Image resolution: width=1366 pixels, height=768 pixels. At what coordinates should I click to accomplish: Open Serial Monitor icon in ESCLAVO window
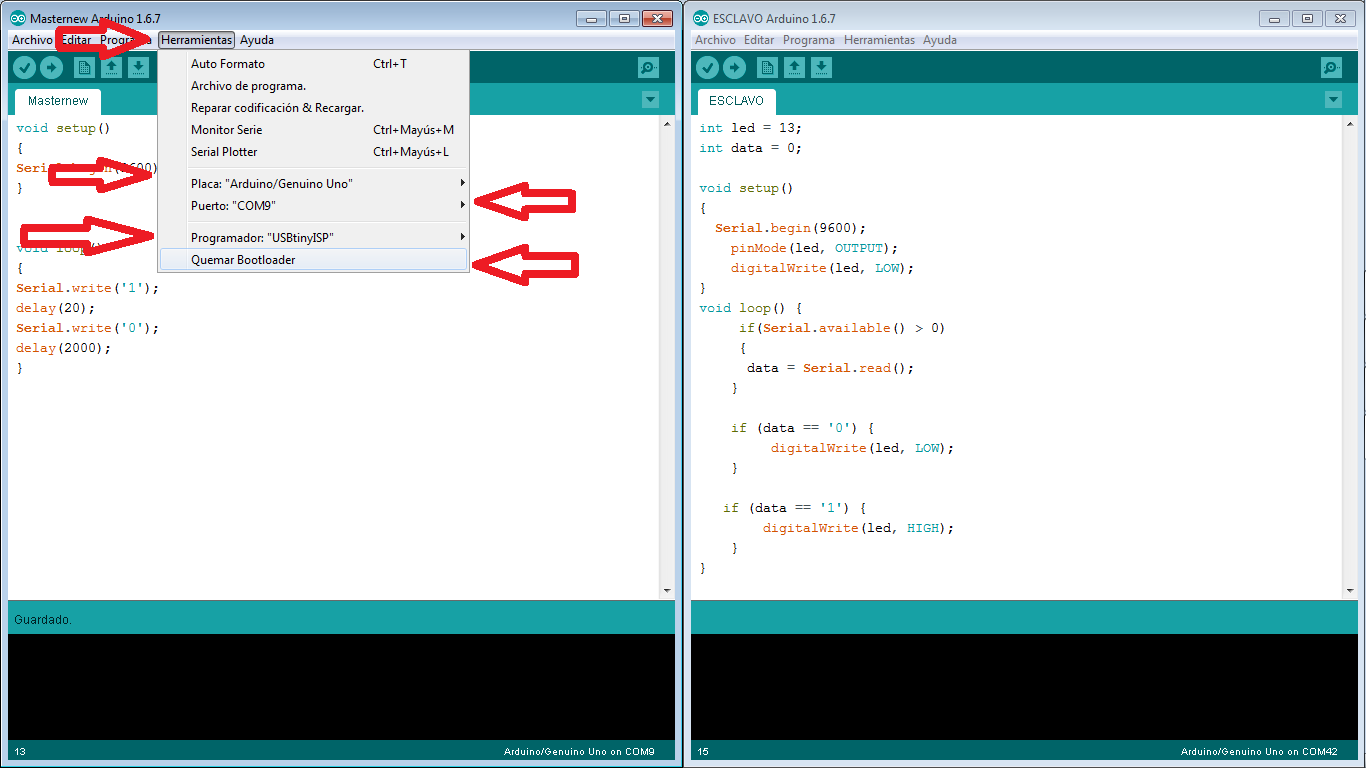coord(1332,67)
